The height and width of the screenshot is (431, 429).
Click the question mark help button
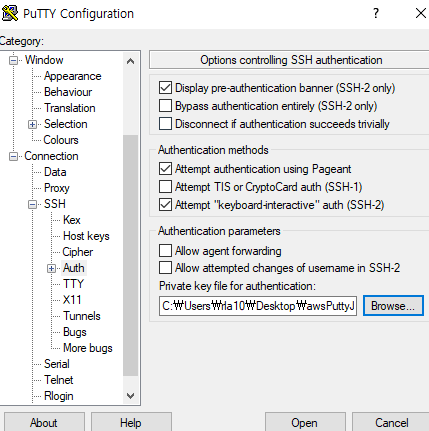pyautogui.click(x=376, y=13)
